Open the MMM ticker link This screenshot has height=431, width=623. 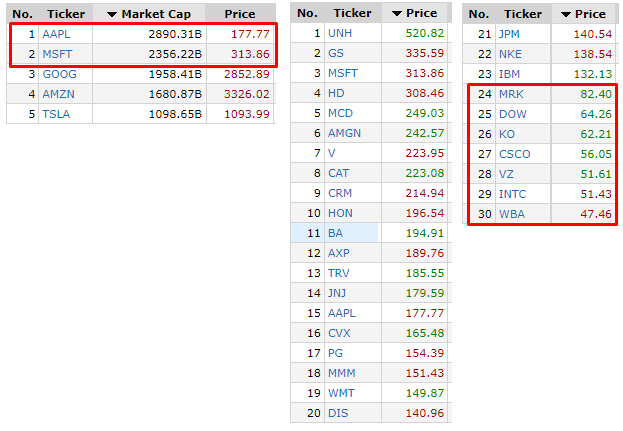[x=342, y=373]
